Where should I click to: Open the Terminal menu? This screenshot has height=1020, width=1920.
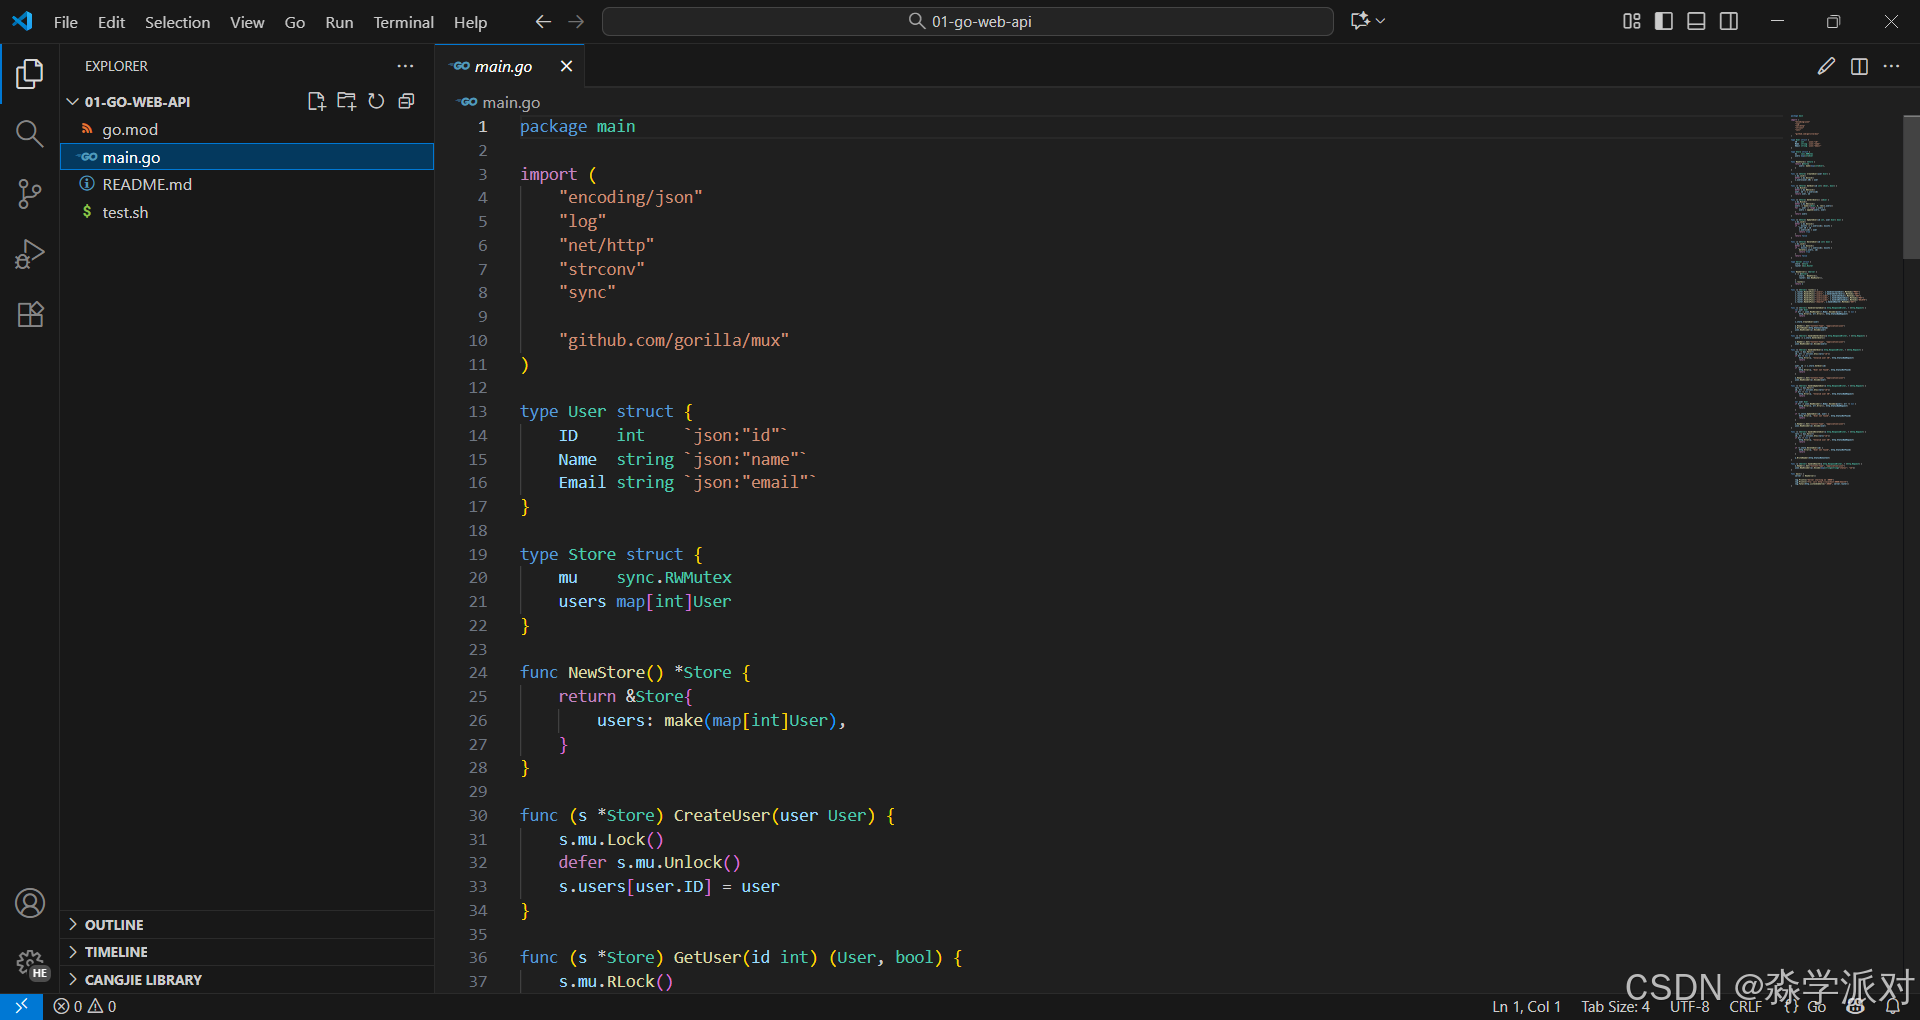403,22
